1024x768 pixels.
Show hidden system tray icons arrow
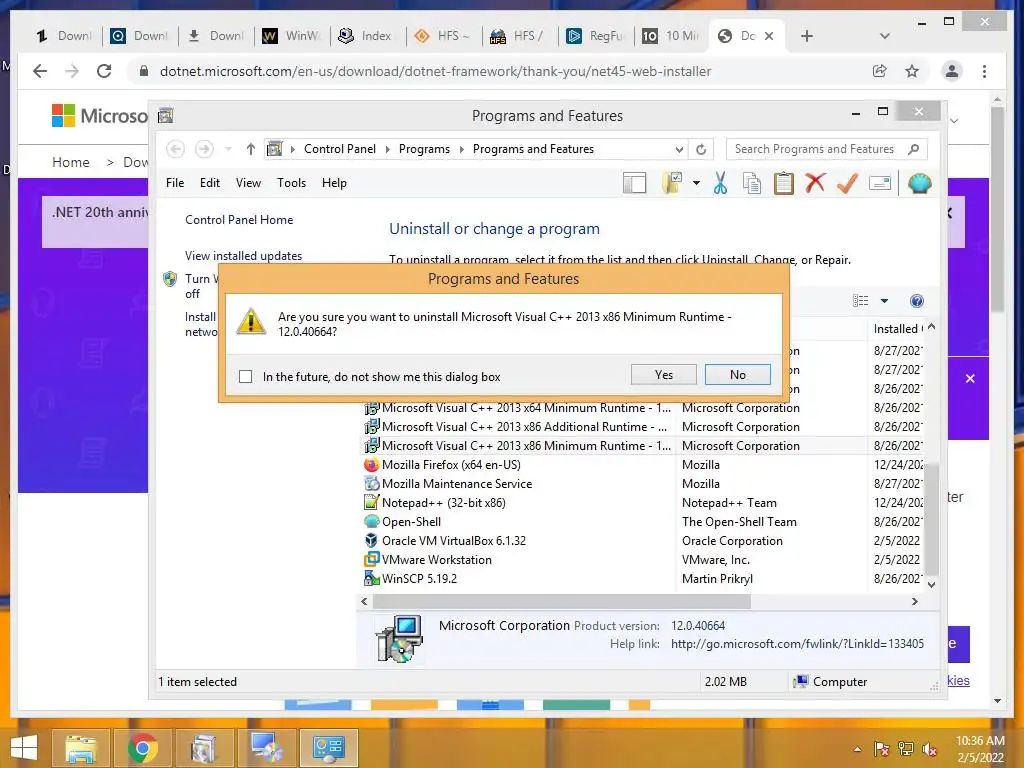click(857, 749)
